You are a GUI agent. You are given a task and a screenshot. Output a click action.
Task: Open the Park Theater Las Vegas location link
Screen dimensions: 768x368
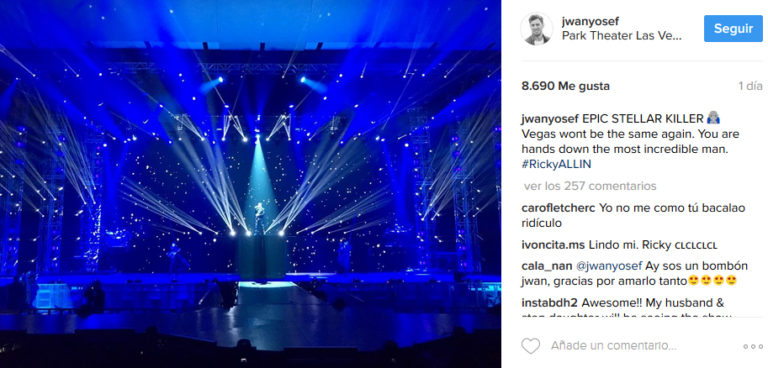(622, 36)
